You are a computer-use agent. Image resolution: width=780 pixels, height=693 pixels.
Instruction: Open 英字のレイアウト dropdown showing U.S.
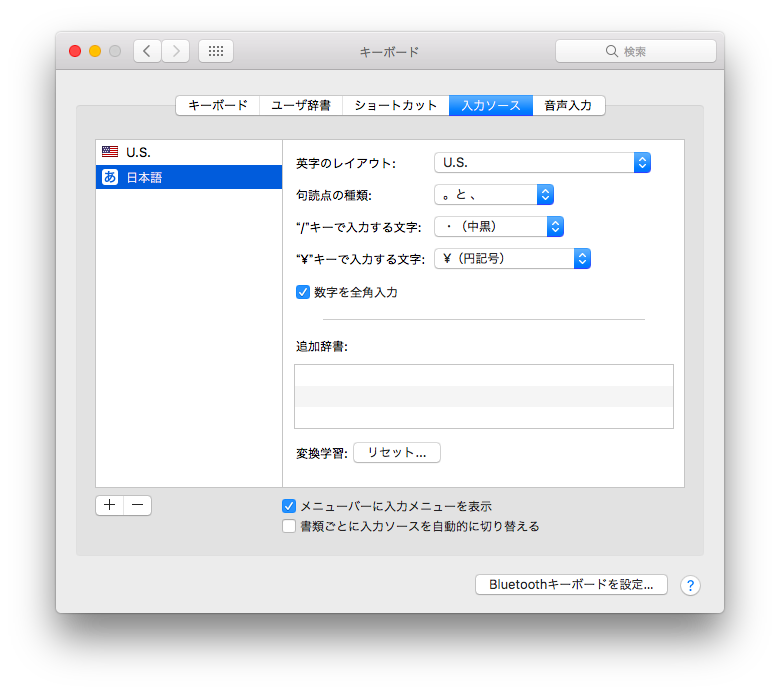542,163
